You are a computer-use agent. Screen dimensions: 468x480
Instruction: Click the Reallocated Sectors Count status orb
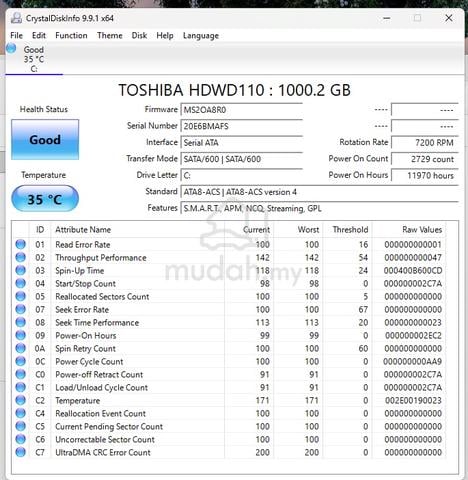click(x=21, y=296)
